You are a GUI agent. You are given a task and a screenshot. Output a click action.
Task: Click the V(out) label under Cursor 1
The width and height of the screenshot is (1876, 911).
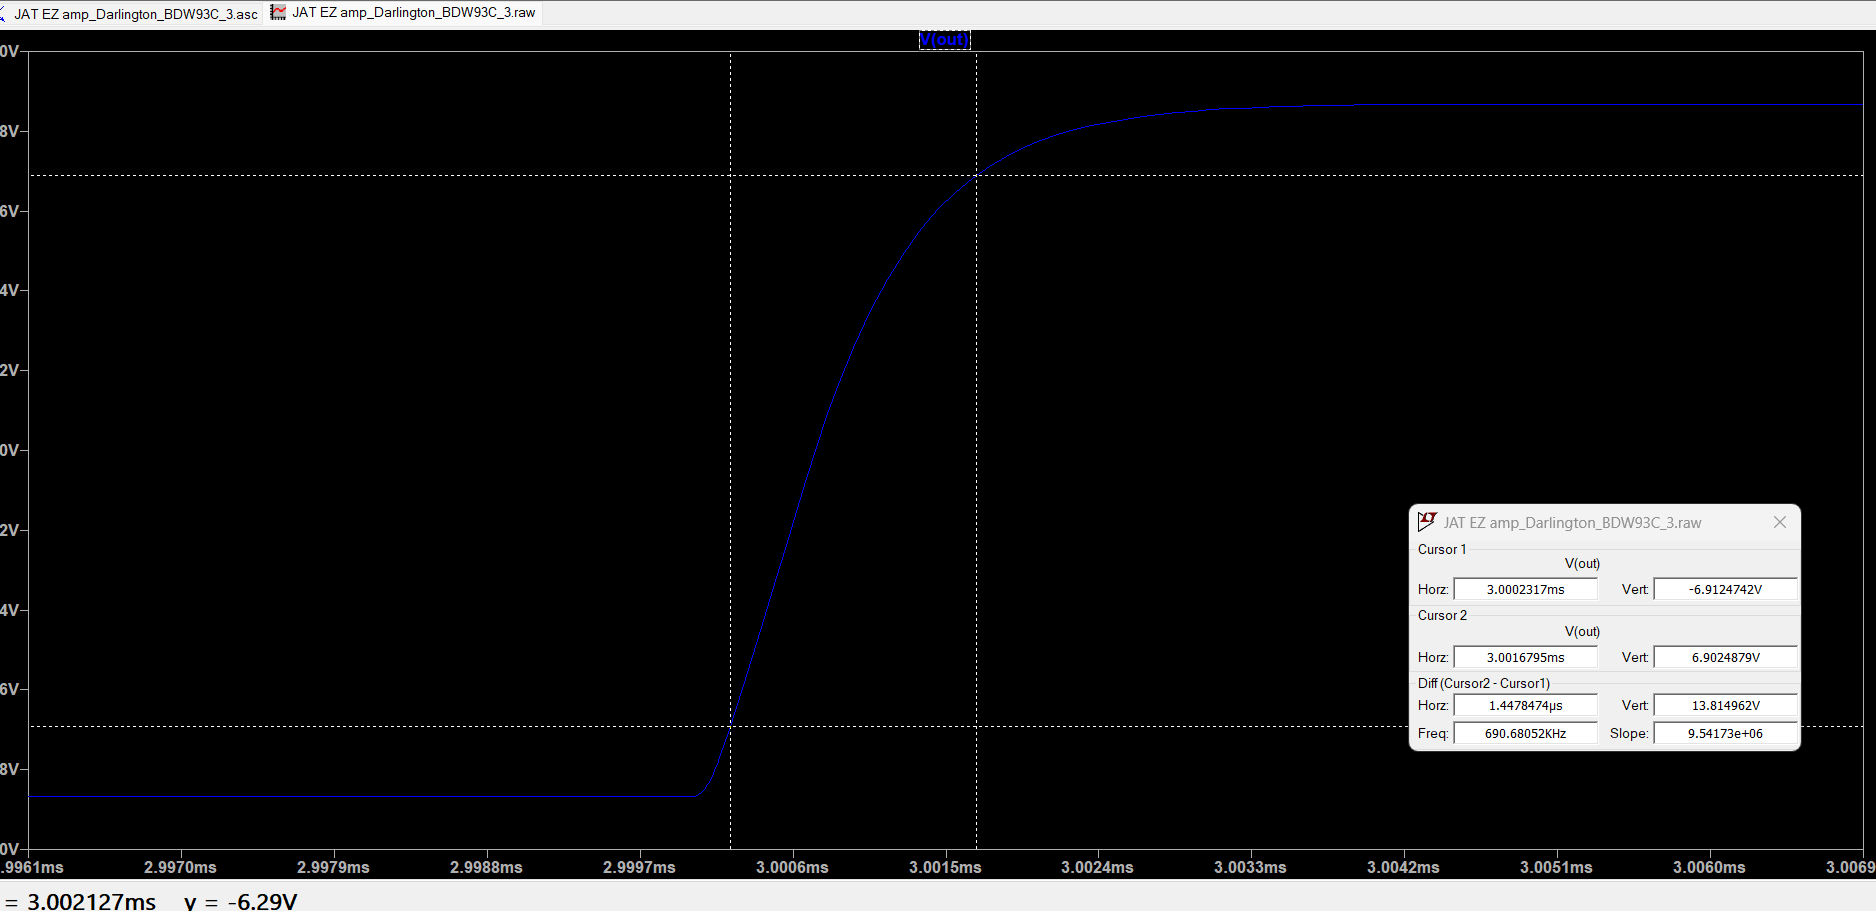click(x=1582, y=563)
